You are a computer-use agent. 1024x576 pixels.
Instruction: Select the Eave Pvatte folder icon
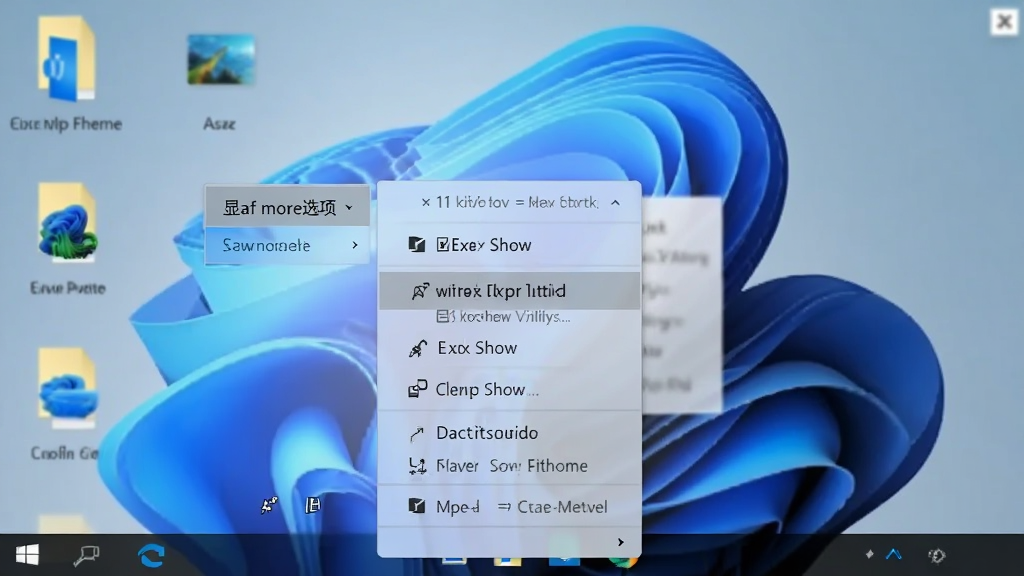point(67,223)
